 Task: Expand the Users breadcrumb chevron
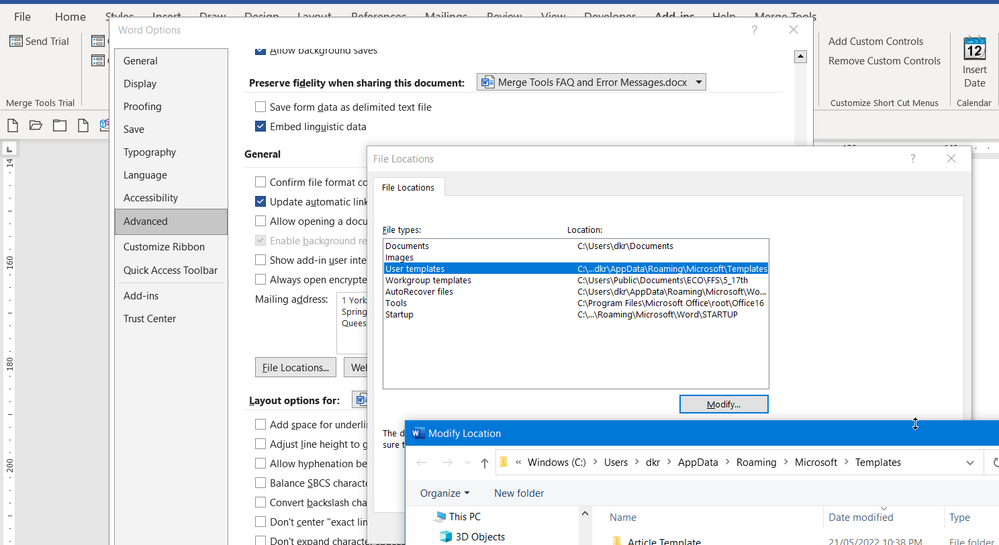(x=637, y=463)
